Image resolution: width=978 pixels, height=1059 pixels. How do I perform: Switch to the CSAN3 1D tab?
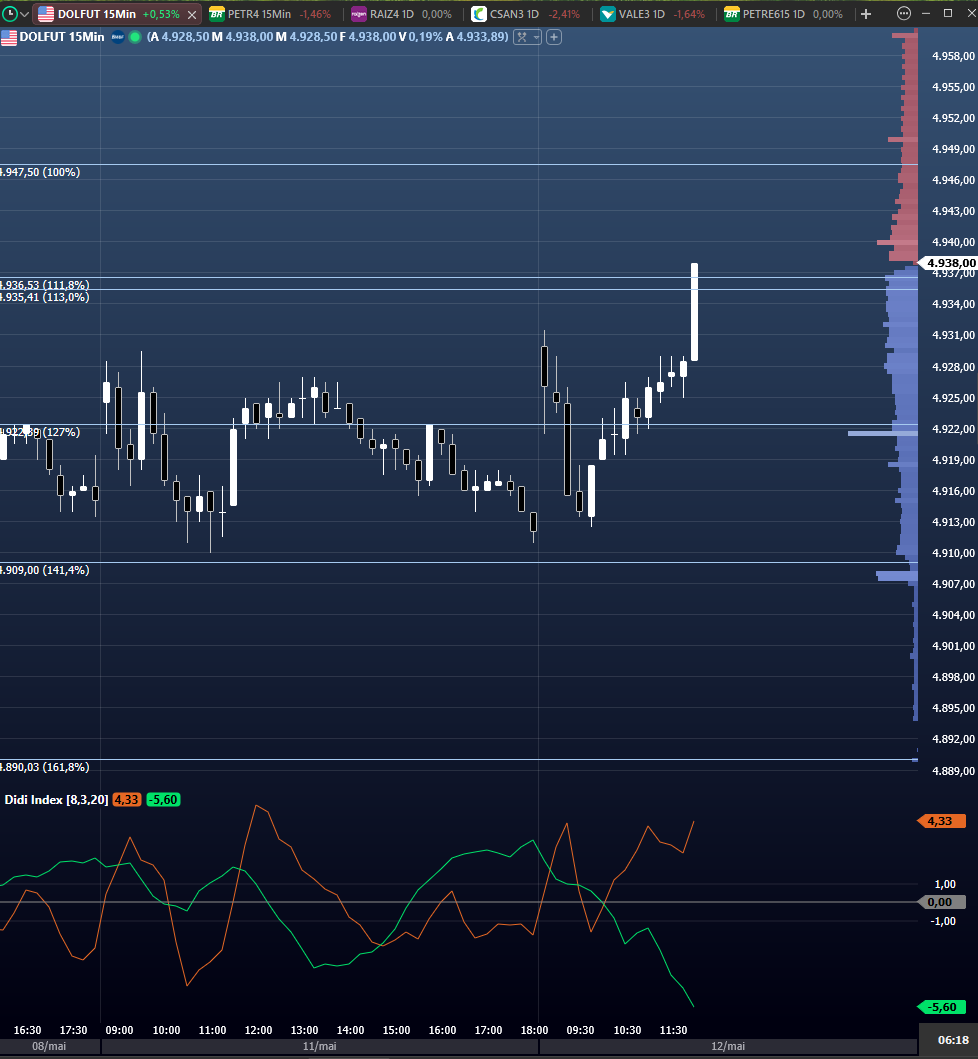point(525,14)
